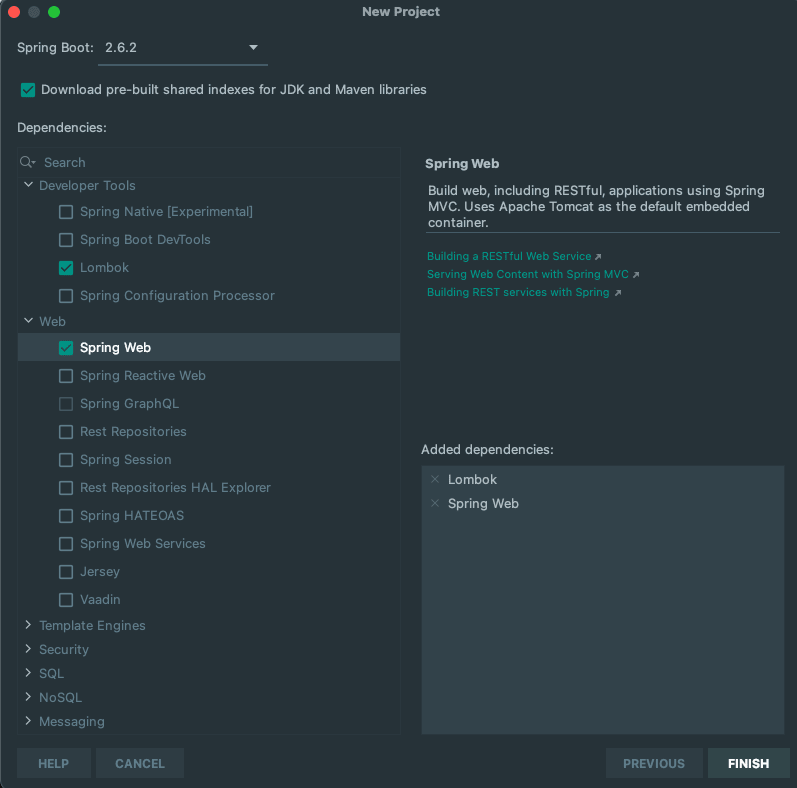The width and height of the screenshot is (797, 788).
Task: Remove Spring Web from added dependencies
Action: tap(435, 503)
